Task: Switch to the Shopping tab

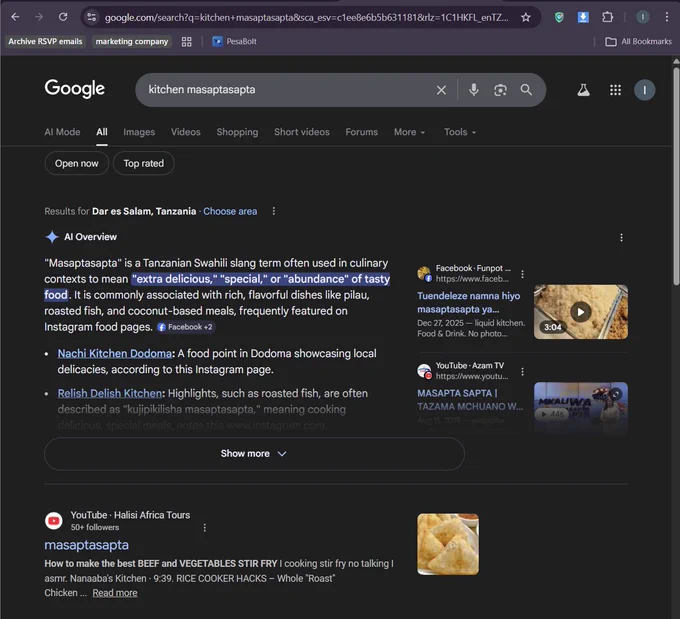Action: pos(237,132)
